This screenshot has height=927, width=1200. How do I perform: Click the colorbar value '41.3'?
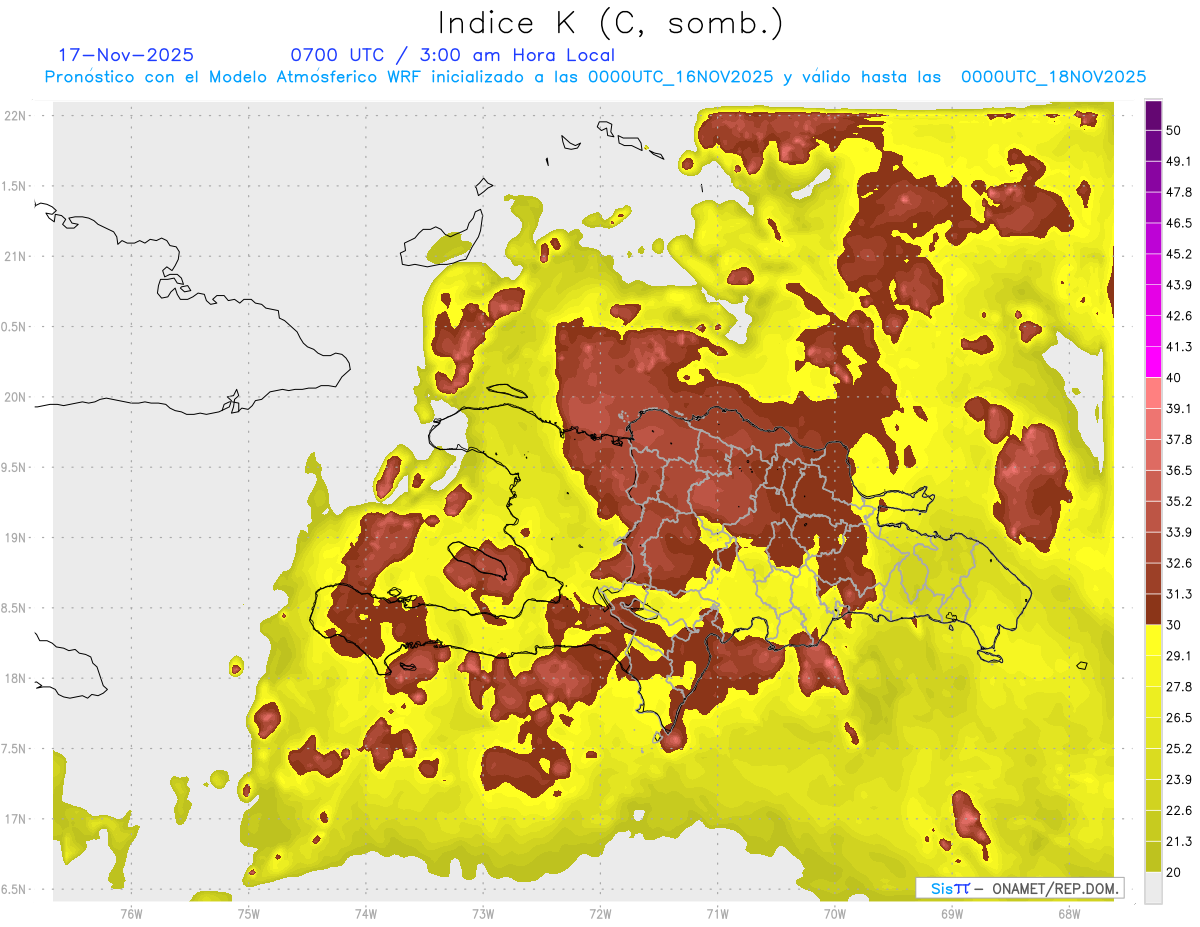pos(1179,347)
